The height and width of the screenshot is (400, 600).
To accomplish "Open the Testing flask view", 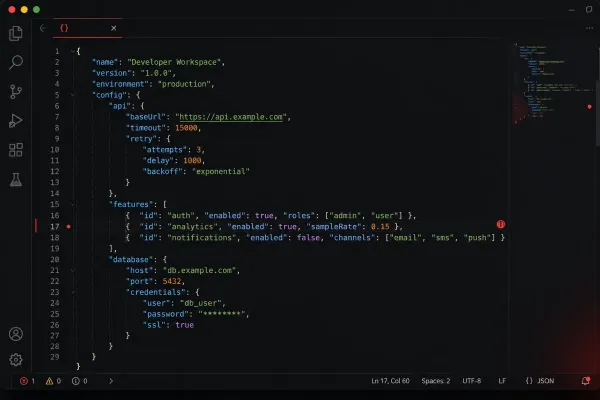I will click(16, 179).
